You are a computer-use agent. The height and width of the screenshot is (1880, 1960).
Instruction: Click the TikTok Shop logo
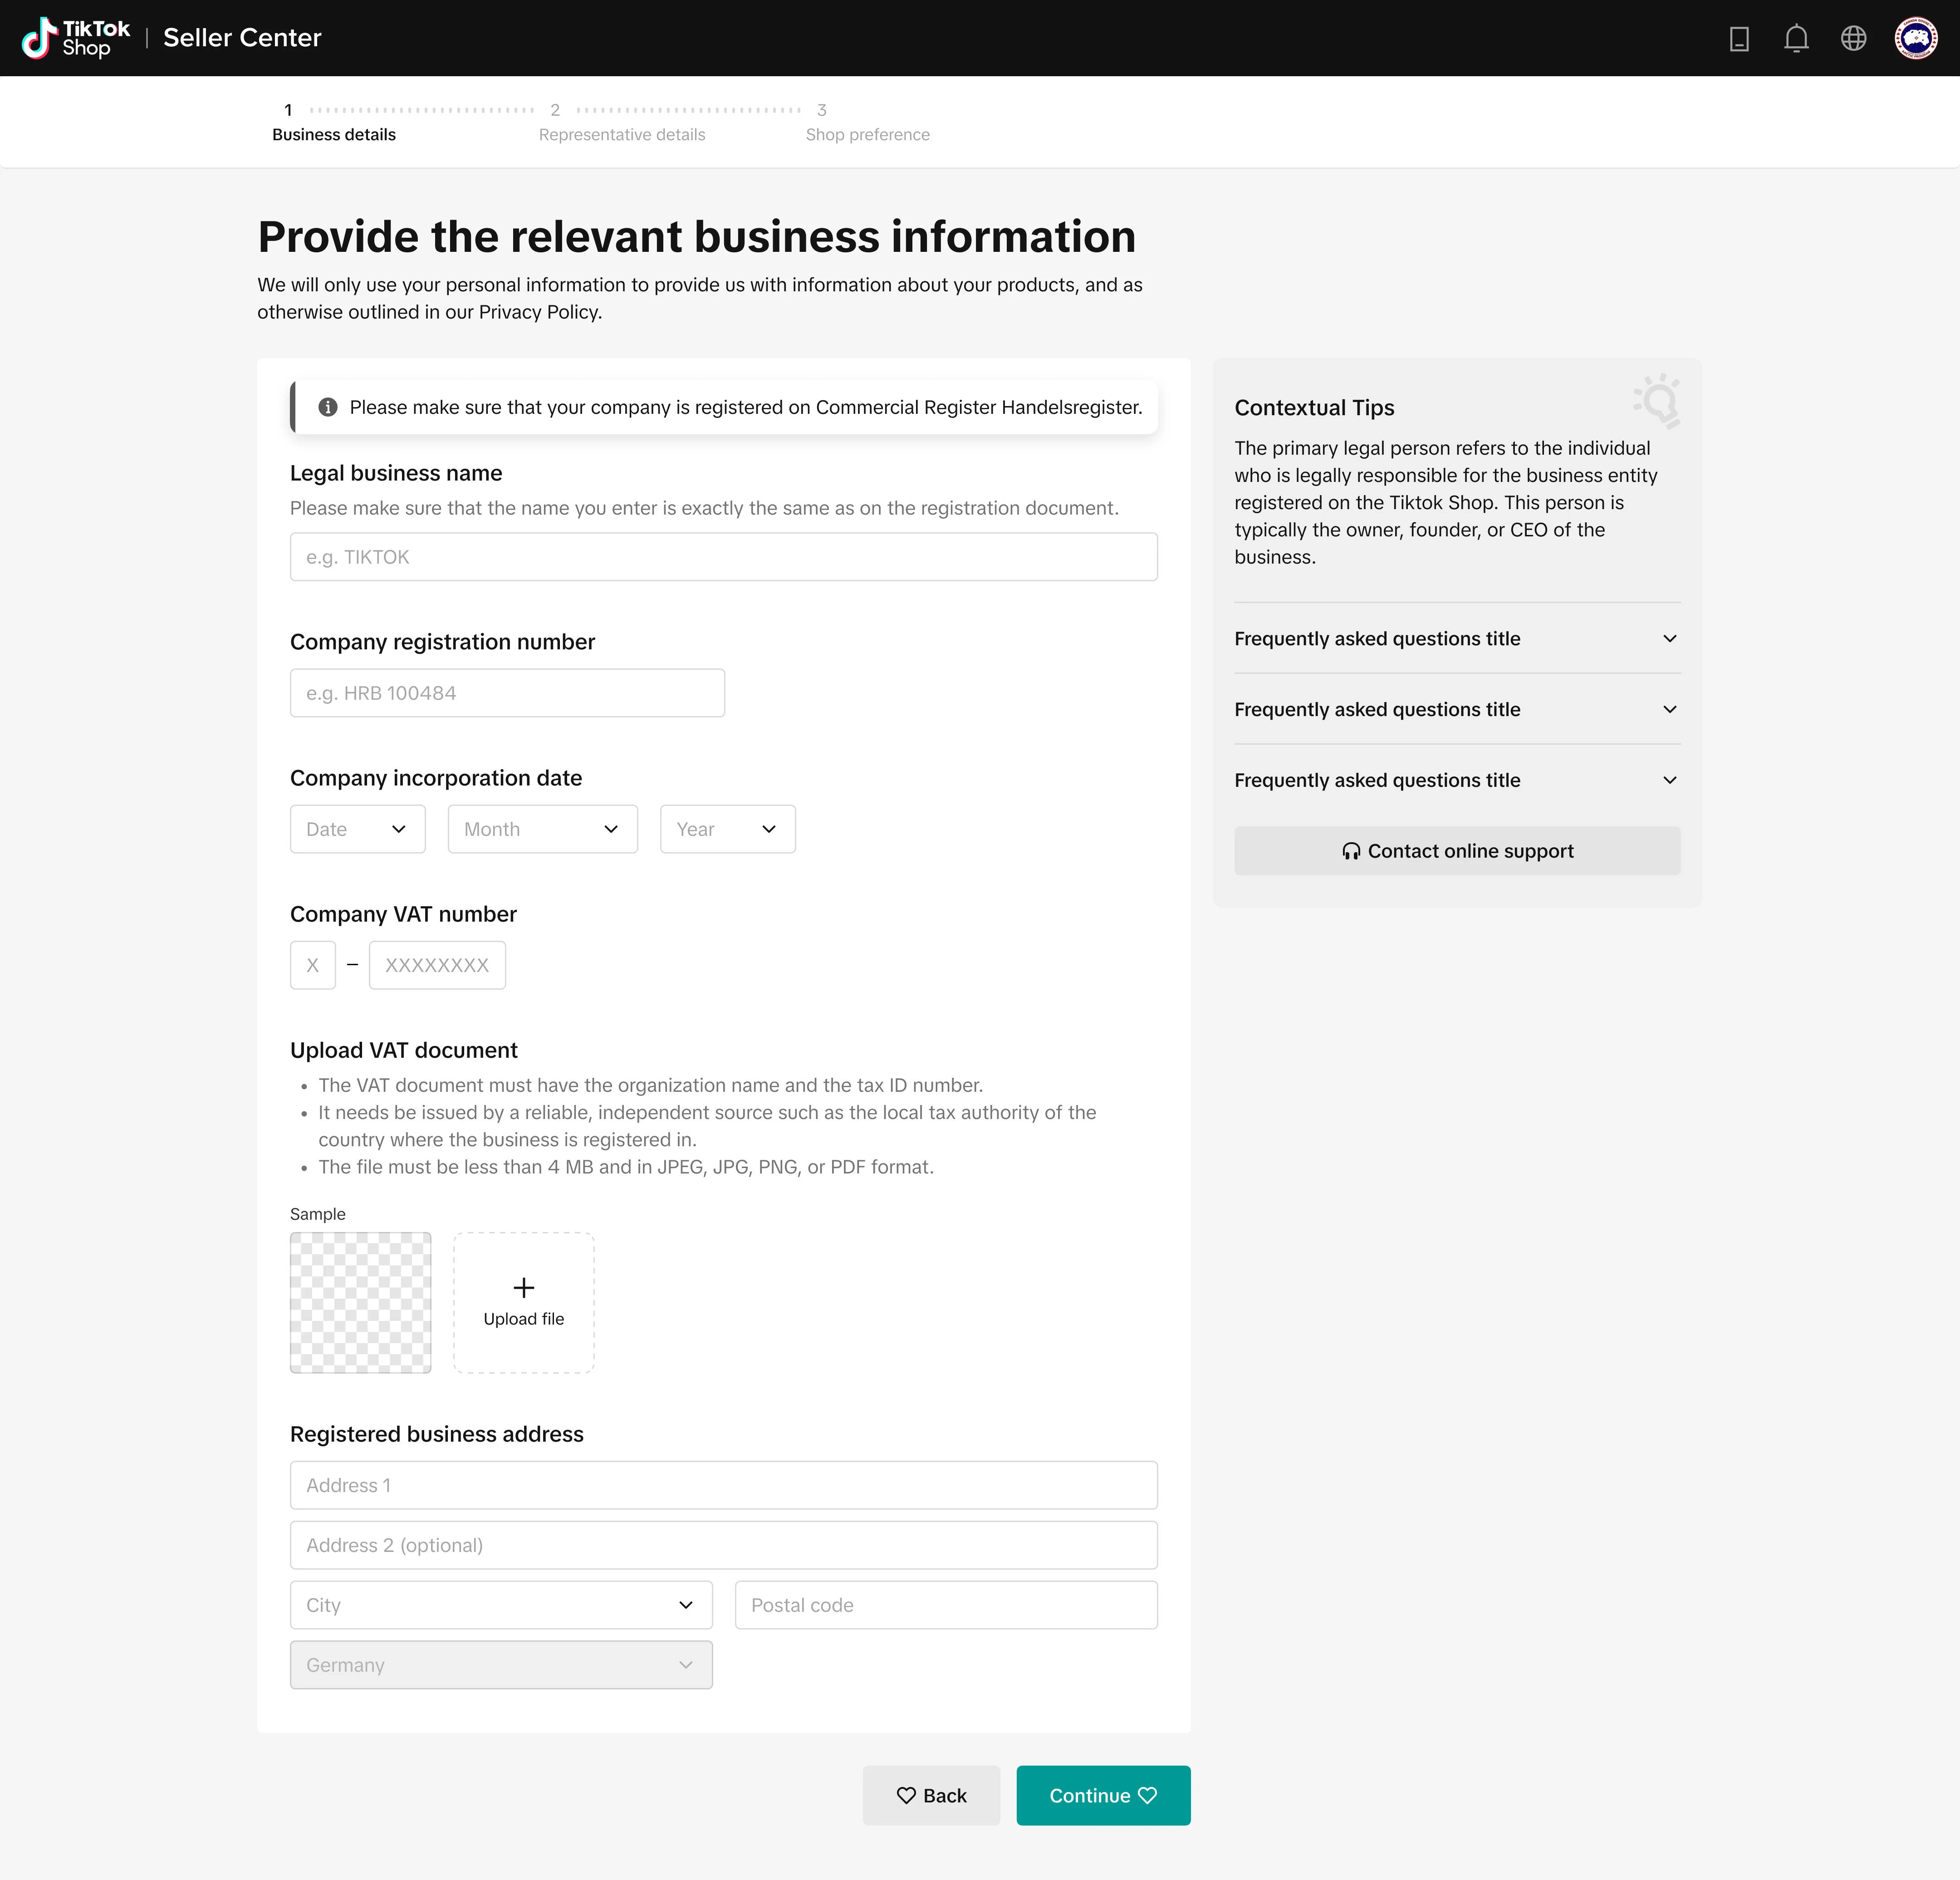point(76,38)
